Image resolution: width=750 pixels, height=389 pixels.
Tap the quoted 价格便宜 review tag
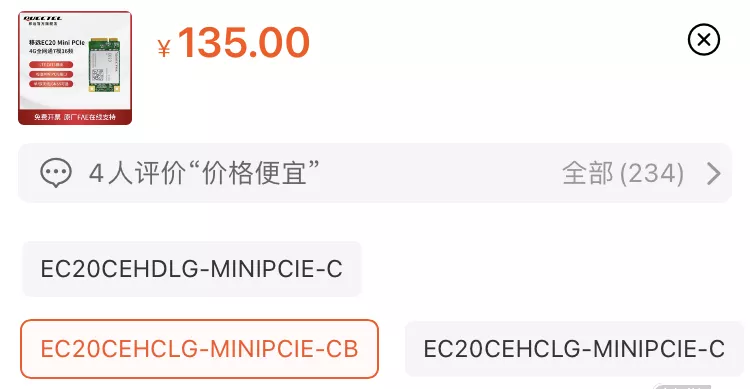coord(254,173)
